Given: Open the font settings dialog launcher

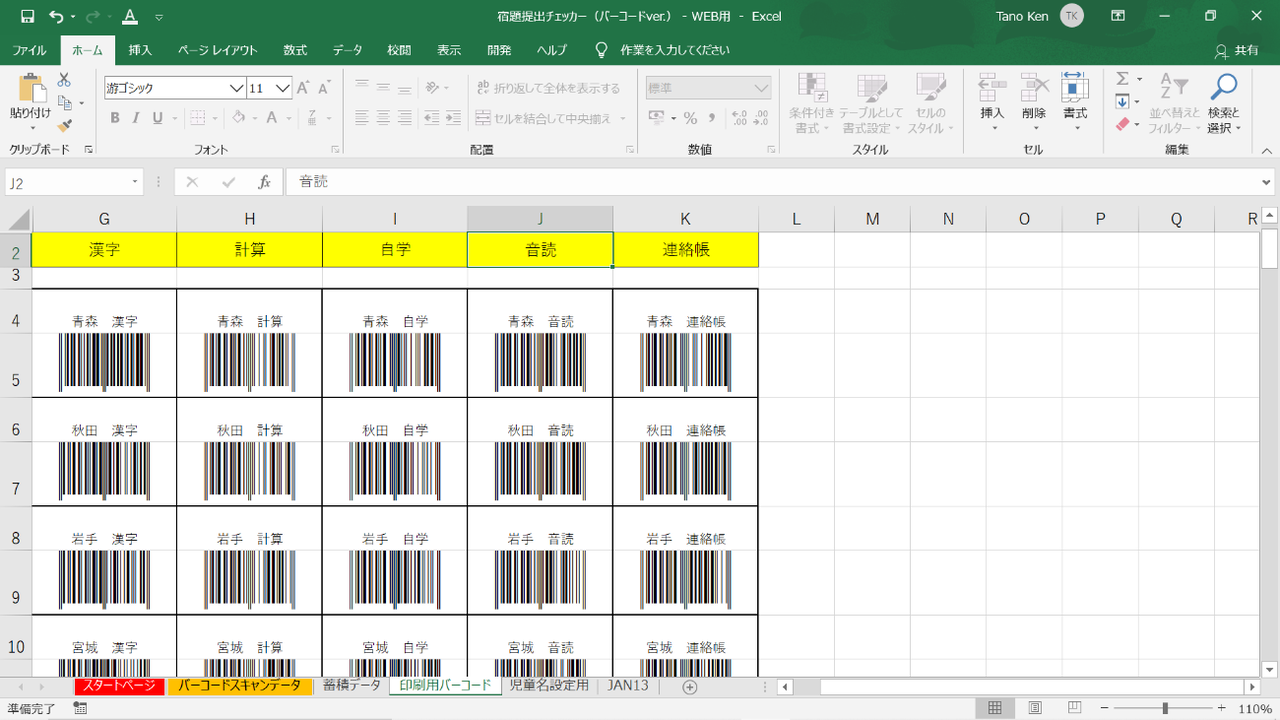Looking at the screenshot, I should coord(334,149).
